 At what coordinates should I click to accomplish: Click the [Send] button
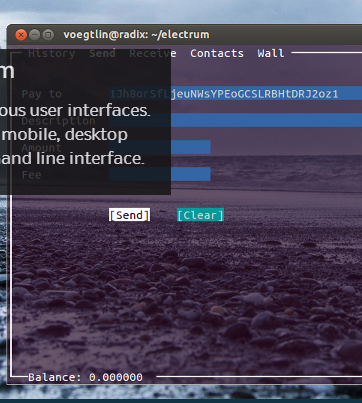[129, 215]
